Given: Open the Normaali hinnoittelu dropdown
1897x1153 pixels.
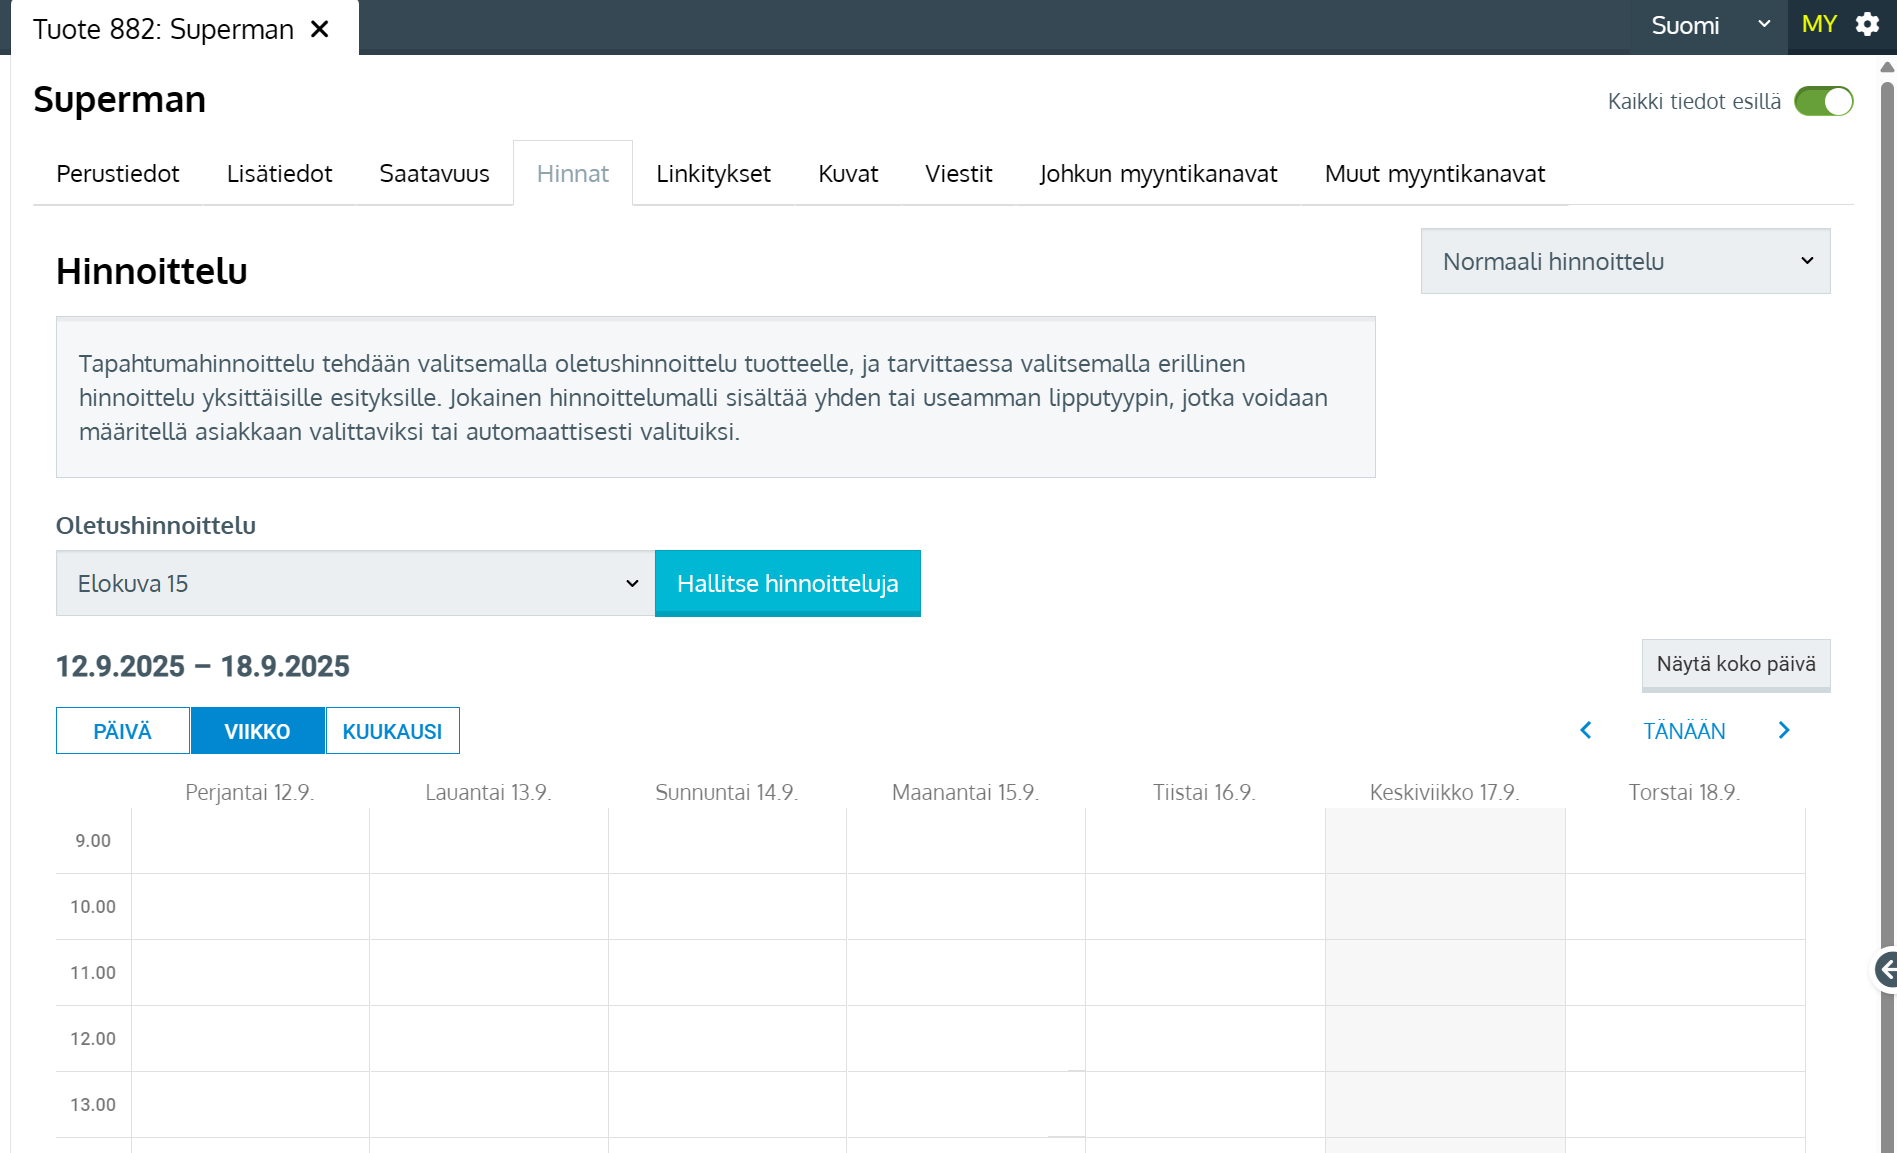Looking at the screenshot, I should point(1625,261).
